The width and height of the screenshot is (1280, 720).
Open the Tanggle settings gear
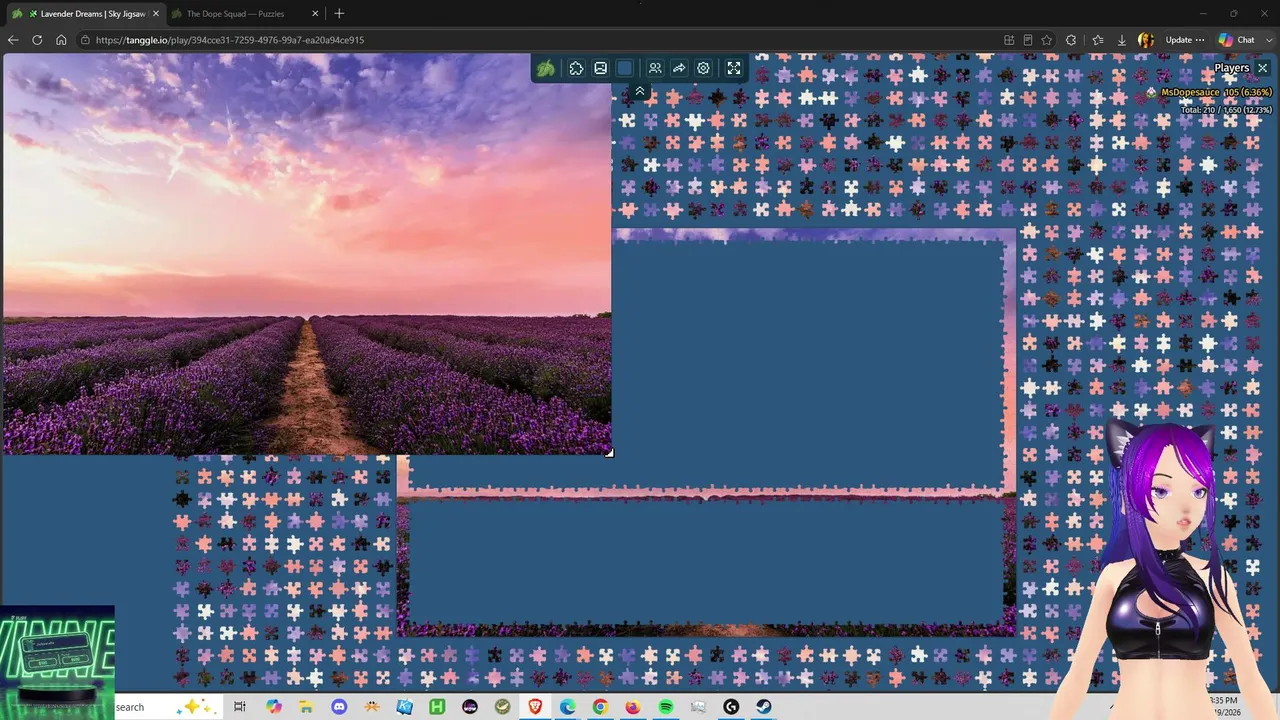[703, 68]
